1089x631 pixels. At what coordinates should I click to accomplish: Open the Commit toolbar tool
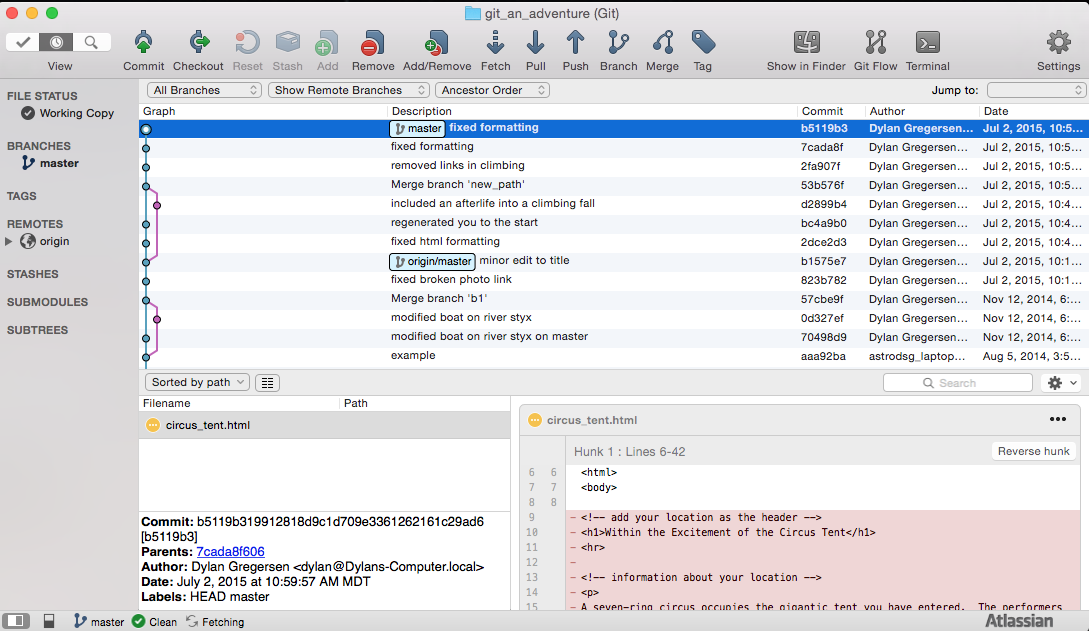[x=143, y=51]
